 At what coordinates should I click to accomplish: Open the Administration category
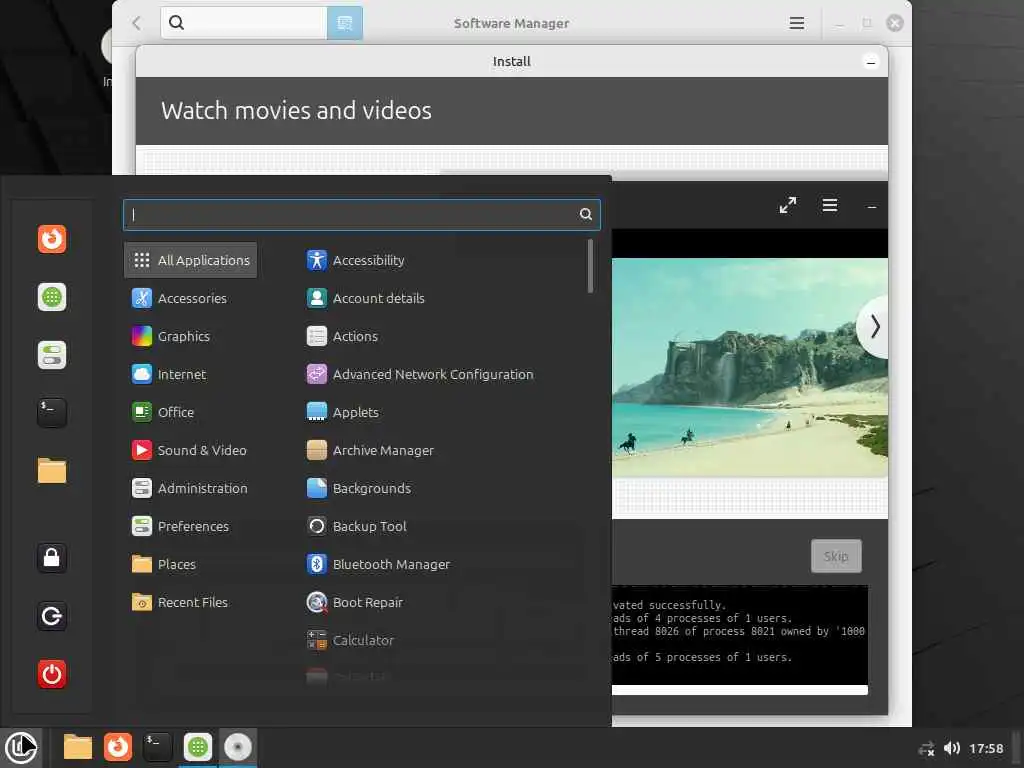(x=190, y=488)
